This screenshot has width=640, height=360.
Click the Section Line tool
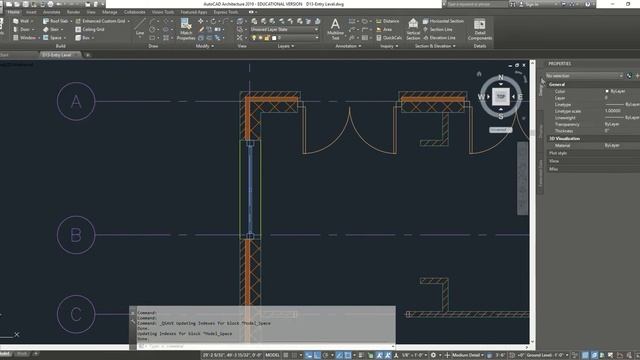[x=437, y=29]
